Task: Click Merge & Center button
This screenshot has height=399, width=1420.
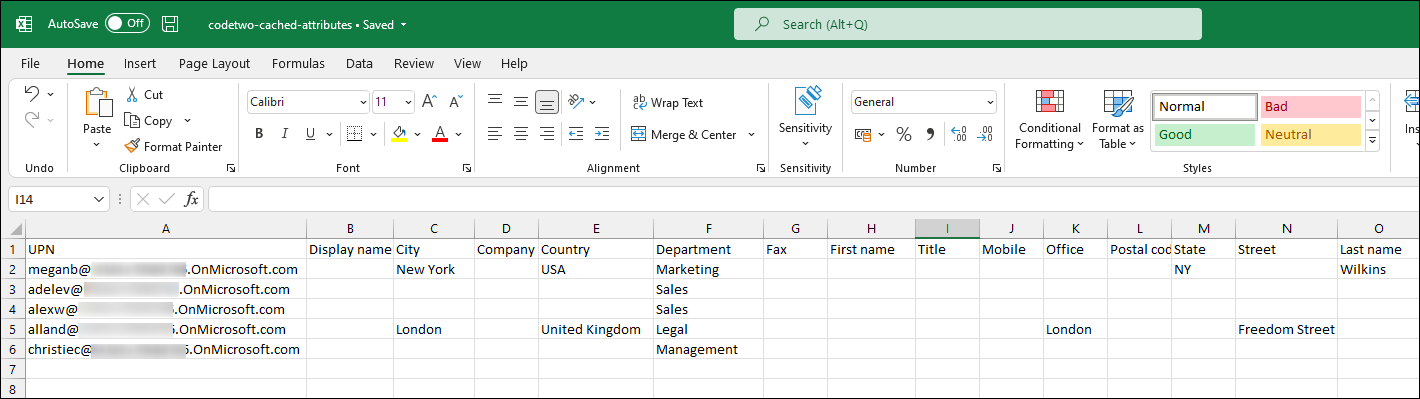Action: point(684,134)
